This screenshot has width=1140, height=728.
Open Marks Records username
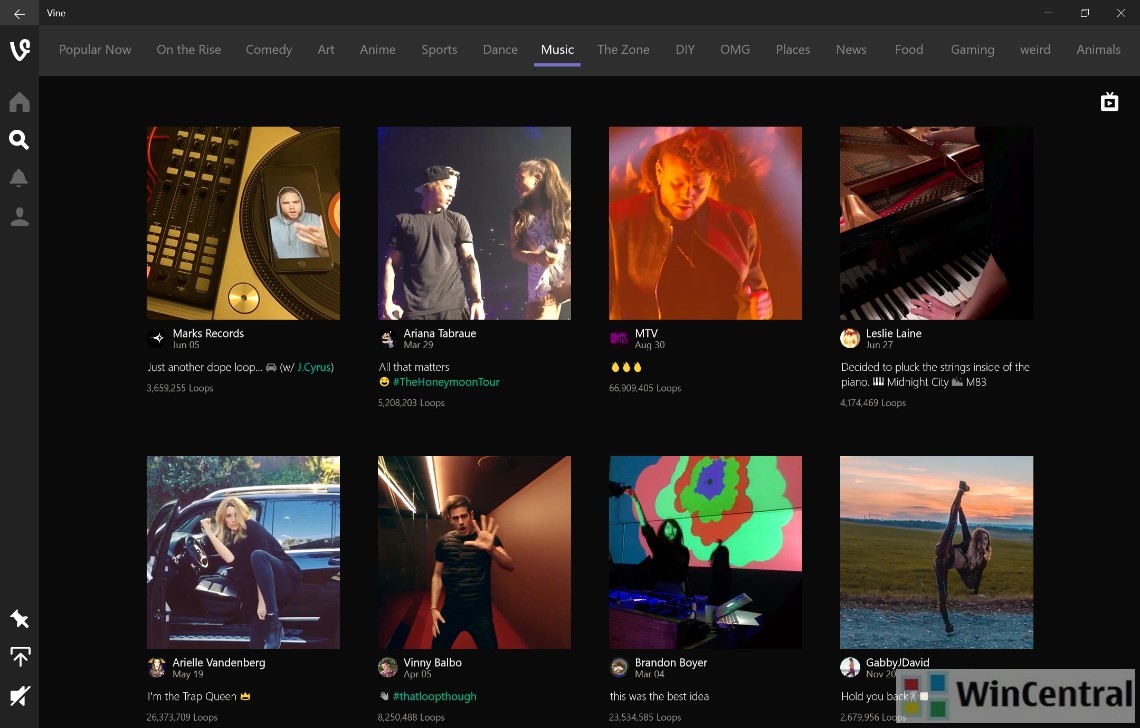pos(208,333)
